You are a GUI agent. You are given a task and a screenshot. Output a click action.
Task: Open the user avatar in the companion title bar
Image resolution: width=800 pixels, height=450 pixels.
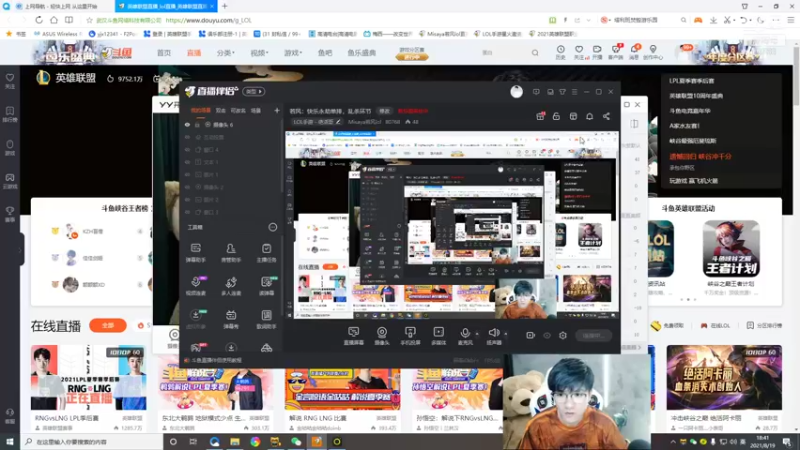pyautogui.click(x=516, y=92)
